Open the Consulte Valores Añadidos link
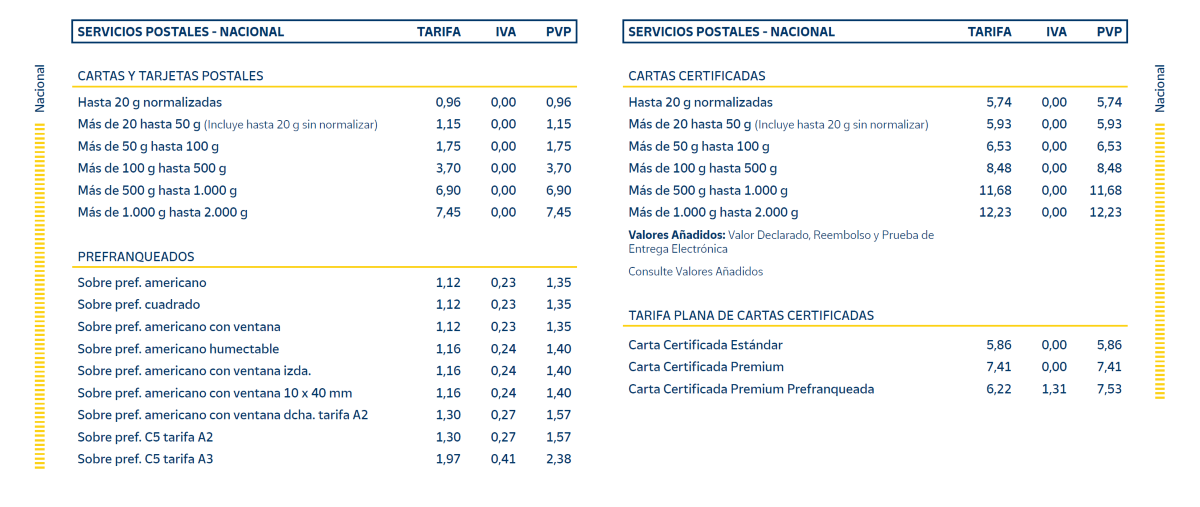1200x507 pixels. pos(695,271)
